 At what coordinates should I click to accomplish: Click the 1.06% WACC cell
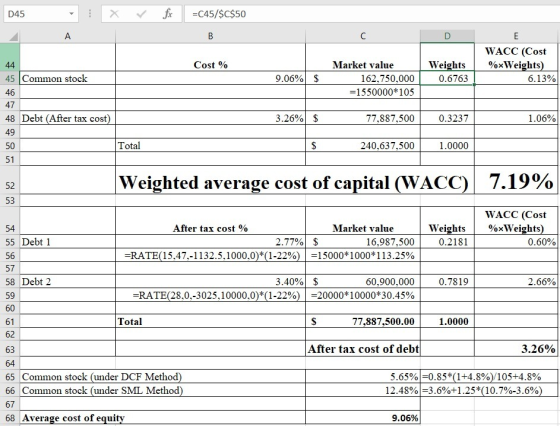516,118
